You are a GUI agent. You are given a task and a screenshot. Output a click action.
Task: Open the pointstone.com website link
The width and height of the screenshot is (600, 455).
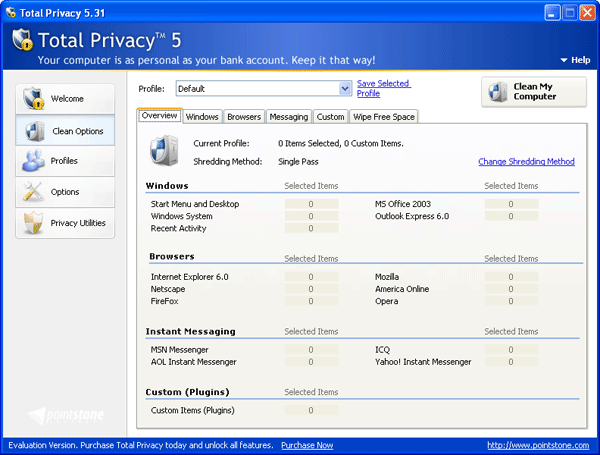pyautogui.click(x=538, y=445)
